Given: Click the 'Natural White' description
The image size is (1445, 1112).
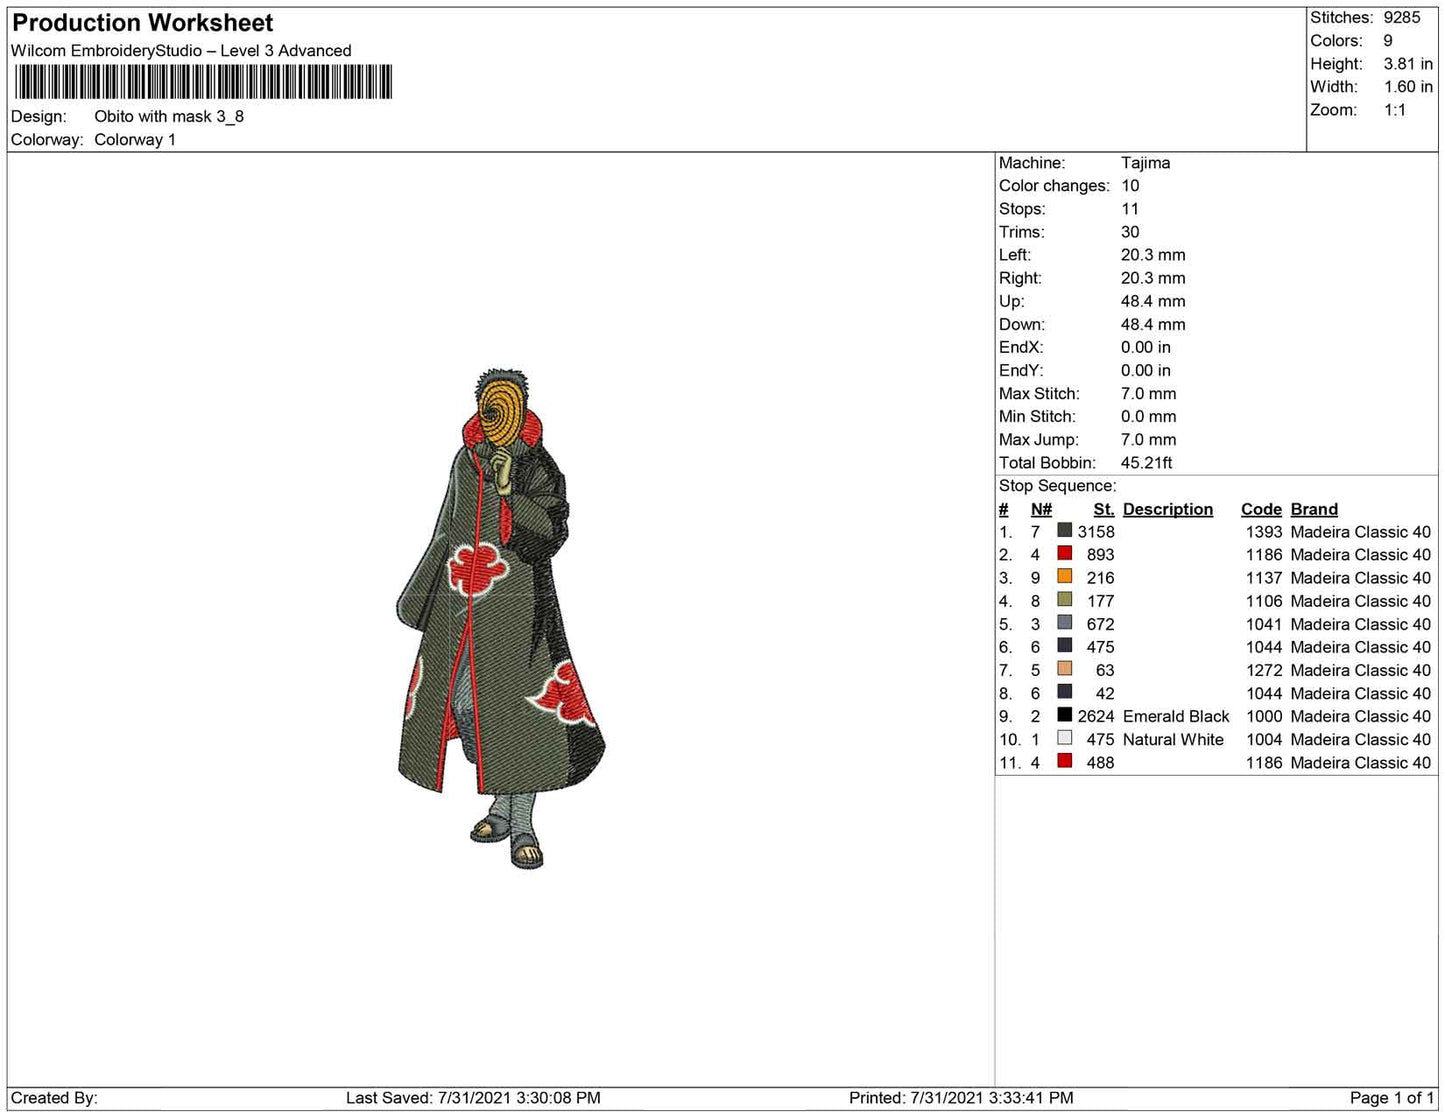Looking at the screenshot, I should (x=1173, y=739).
